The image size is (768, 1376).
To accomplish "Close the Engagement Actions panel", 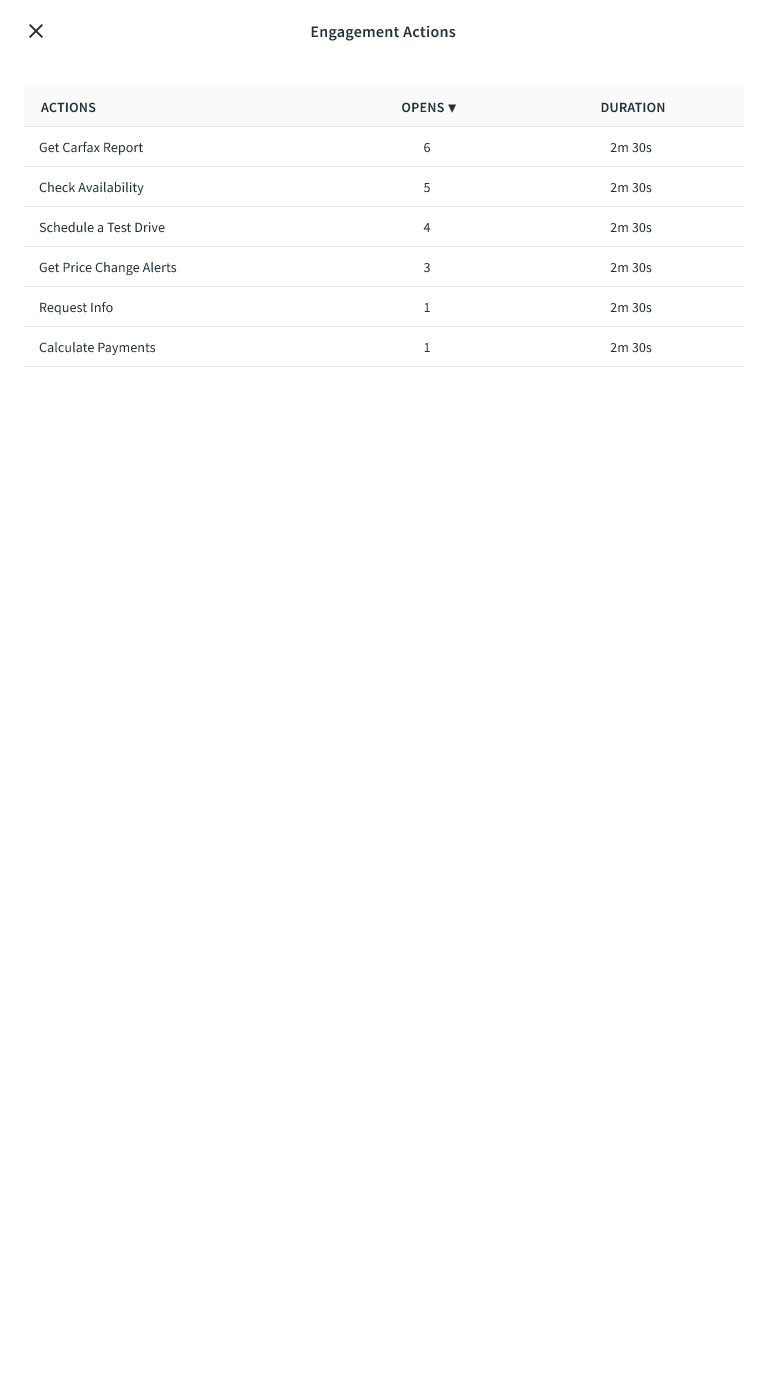I will coord(36,31).
